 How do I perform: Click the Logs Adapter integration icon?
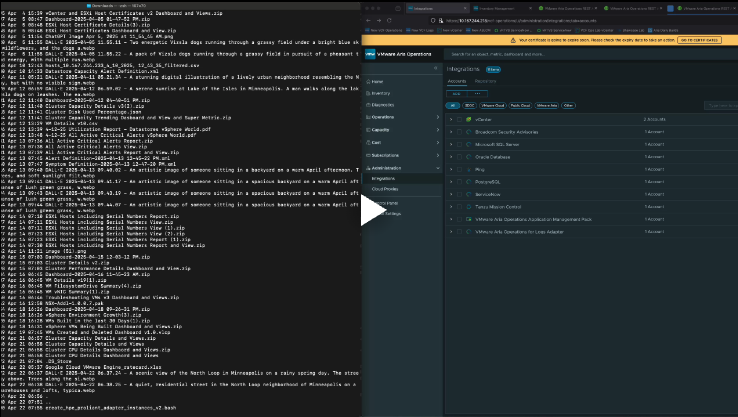click(x=469, y=232)
